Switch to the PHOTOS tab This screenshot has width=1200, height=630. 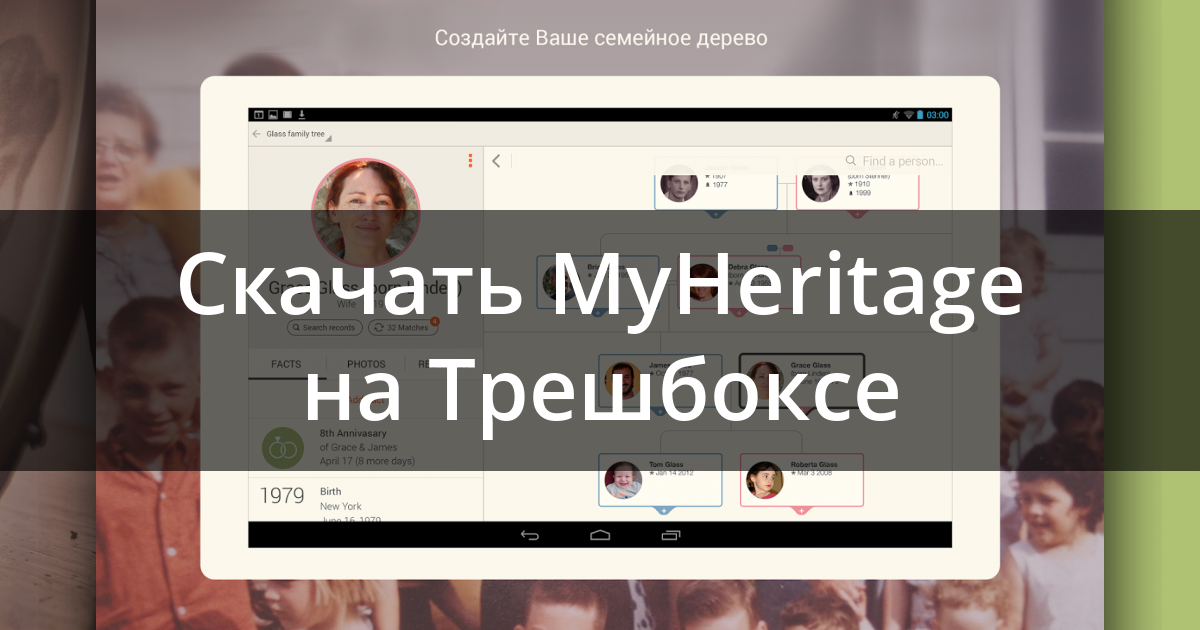[366, 365]
